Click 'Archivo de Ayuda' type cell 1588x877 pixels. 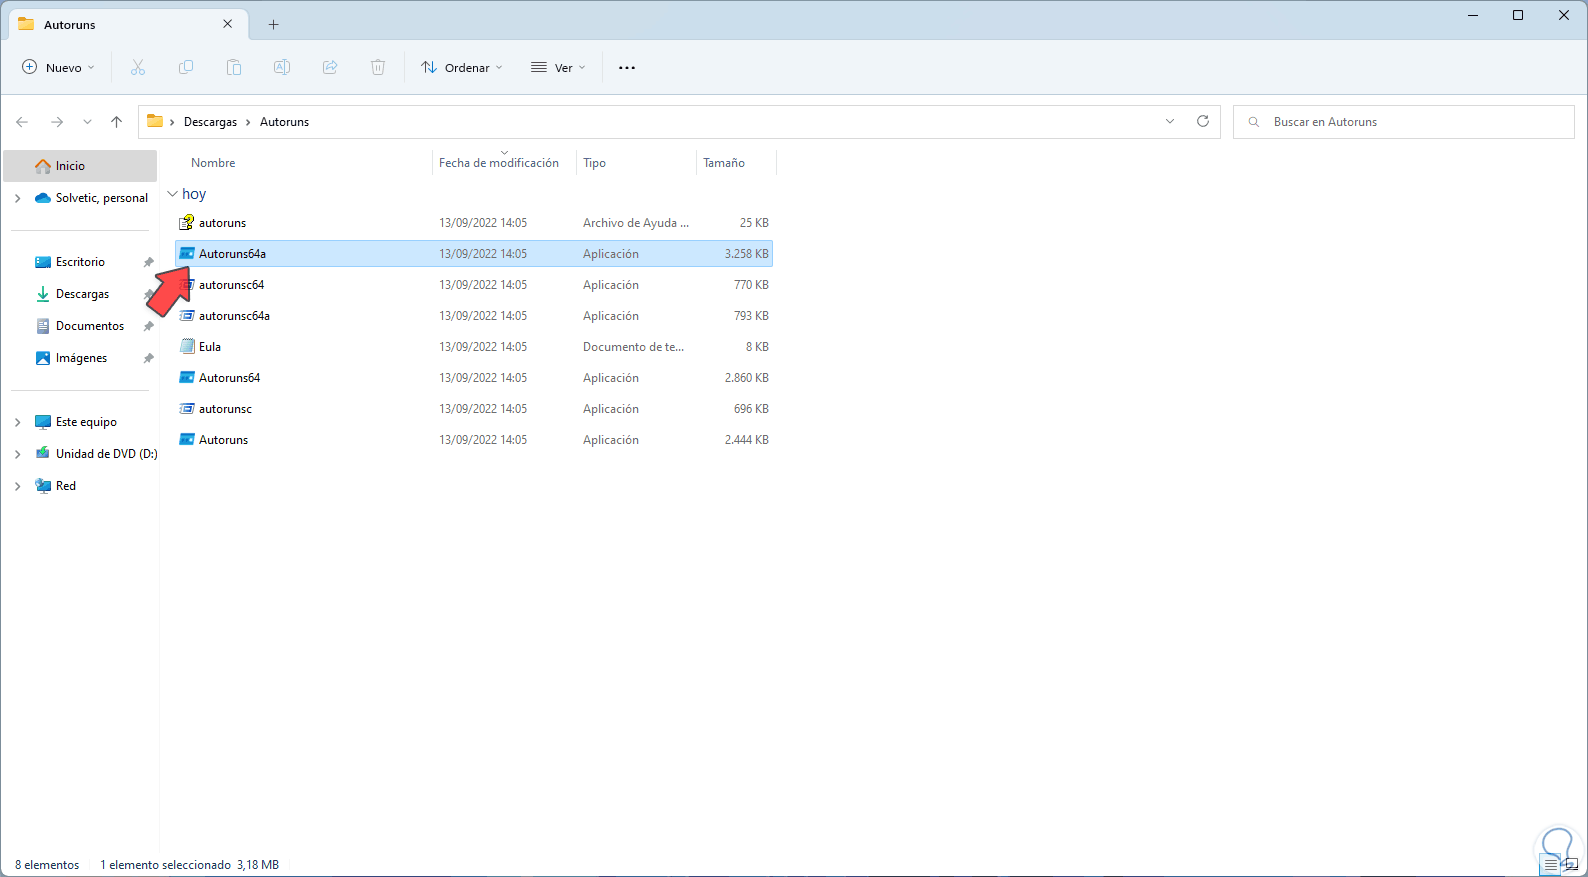[636, 223]
